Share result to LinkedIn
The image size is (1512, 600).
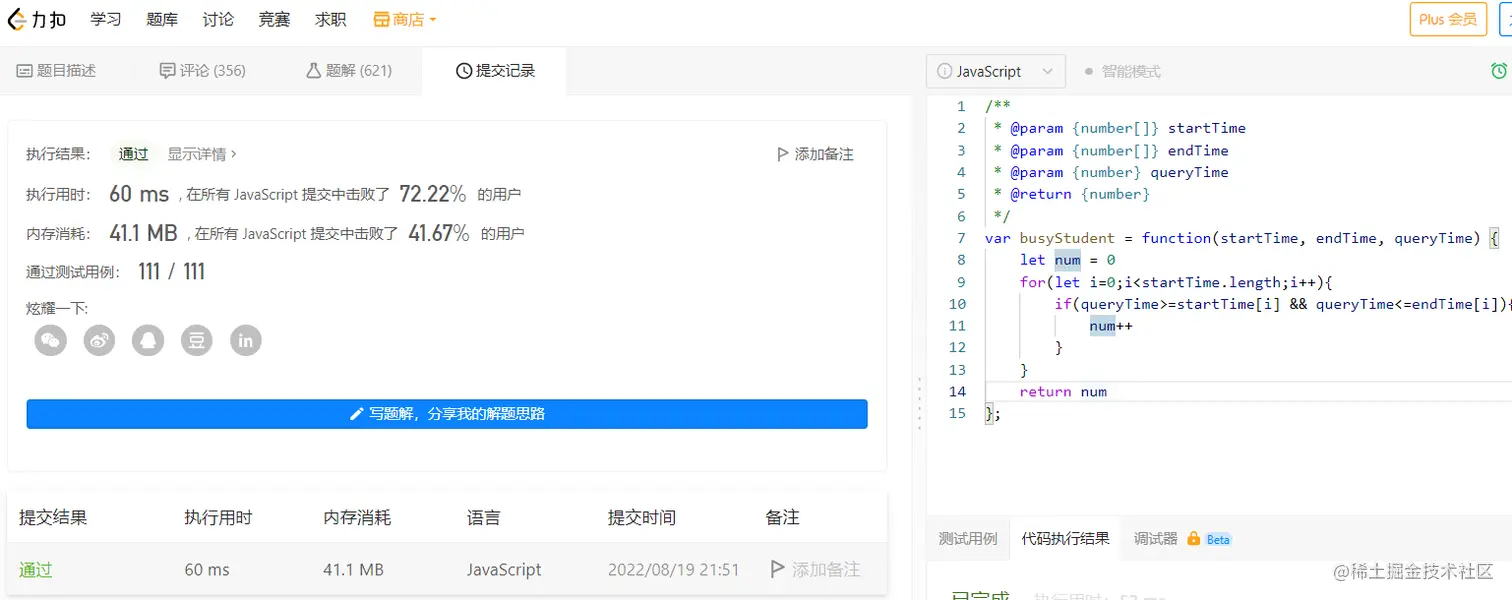[x=246, y=340]
